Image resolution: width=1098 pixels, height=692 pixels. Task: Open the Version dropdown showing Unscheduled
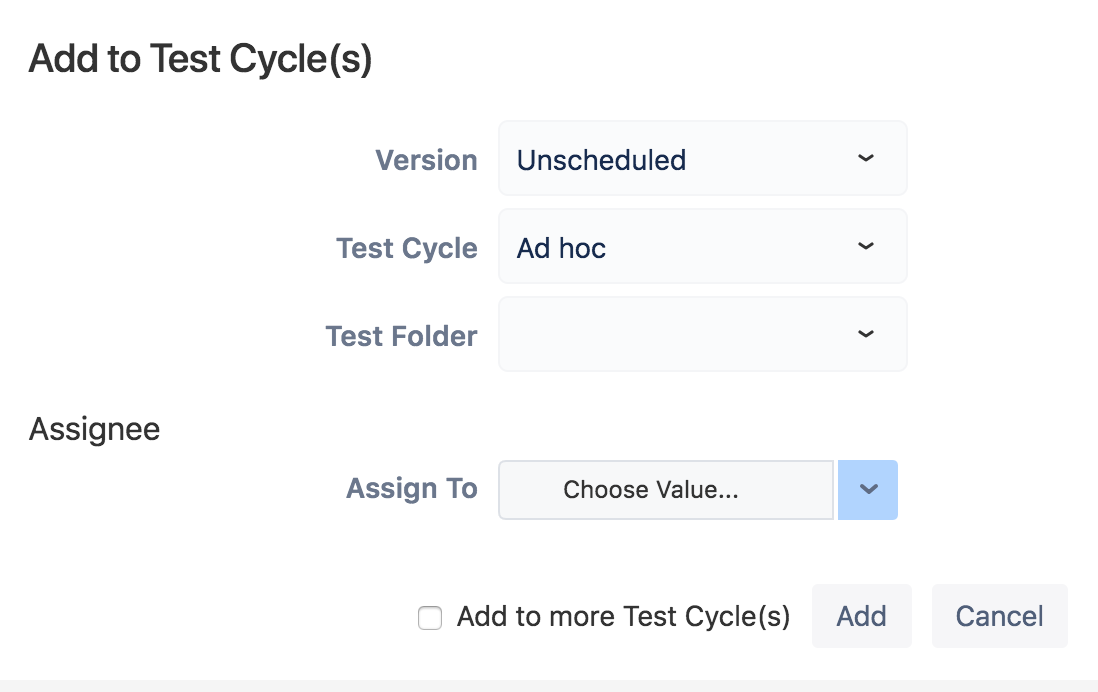(x=702, y=158)
